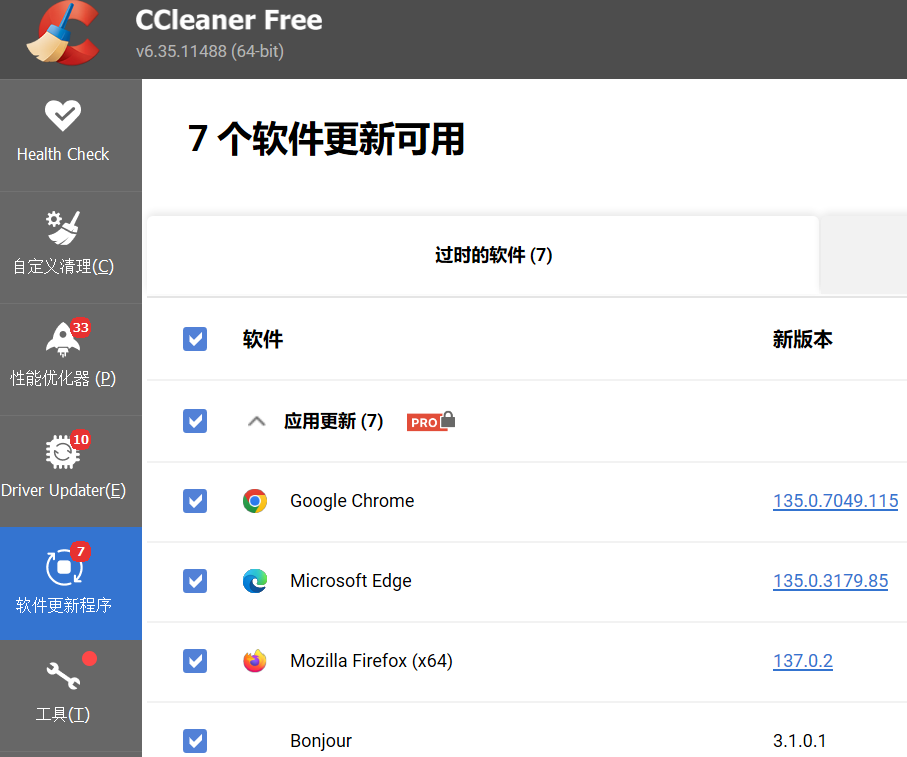The height and width of the screenshot is (757, 907).
Task: Open the second tab beside 过时的软件
Action: click(x=864, y=255)
